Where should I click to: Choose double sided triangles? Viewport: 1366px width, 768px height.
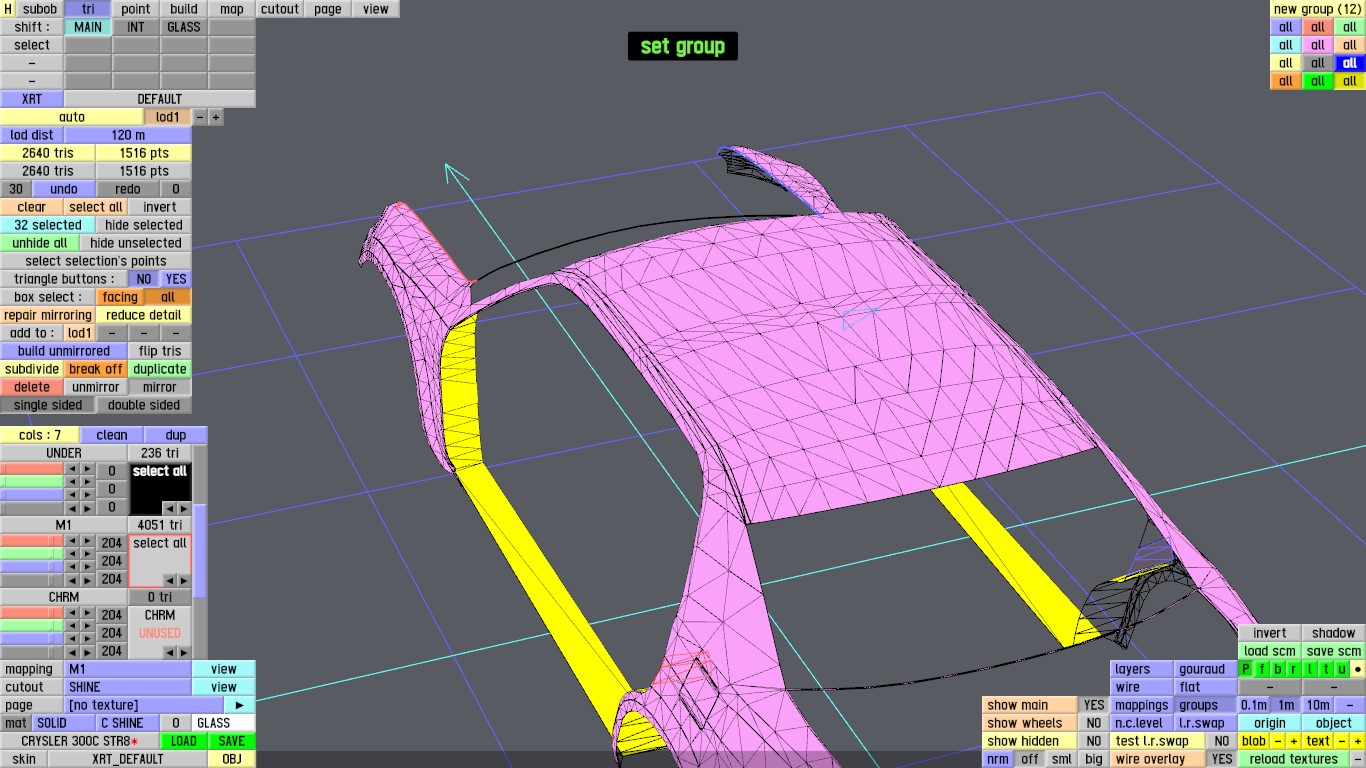pos(144,405)
